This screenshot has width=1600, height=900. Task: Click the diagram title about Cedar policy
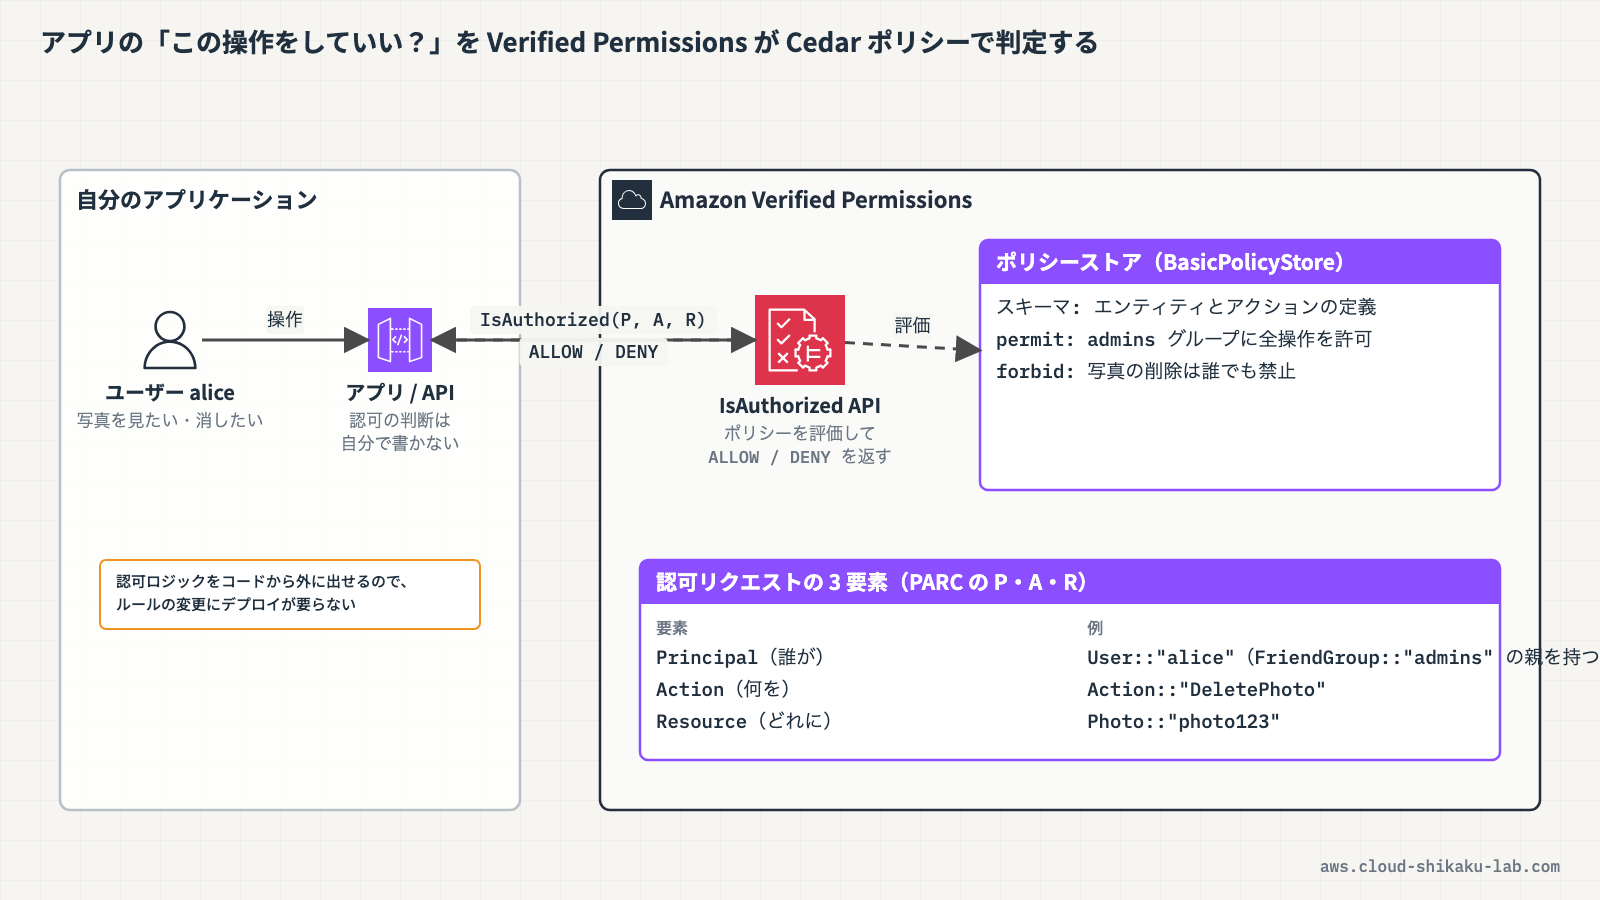(x=570, y=43)
